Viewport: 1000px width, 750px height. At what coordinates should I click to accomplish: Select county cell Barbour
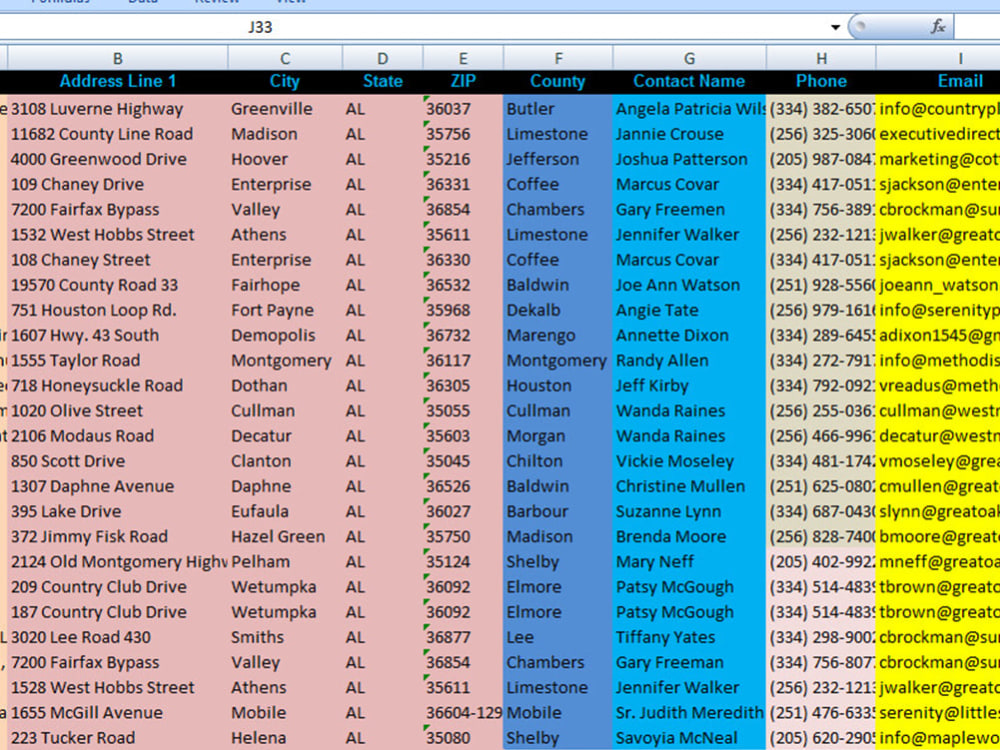[558, 511]
